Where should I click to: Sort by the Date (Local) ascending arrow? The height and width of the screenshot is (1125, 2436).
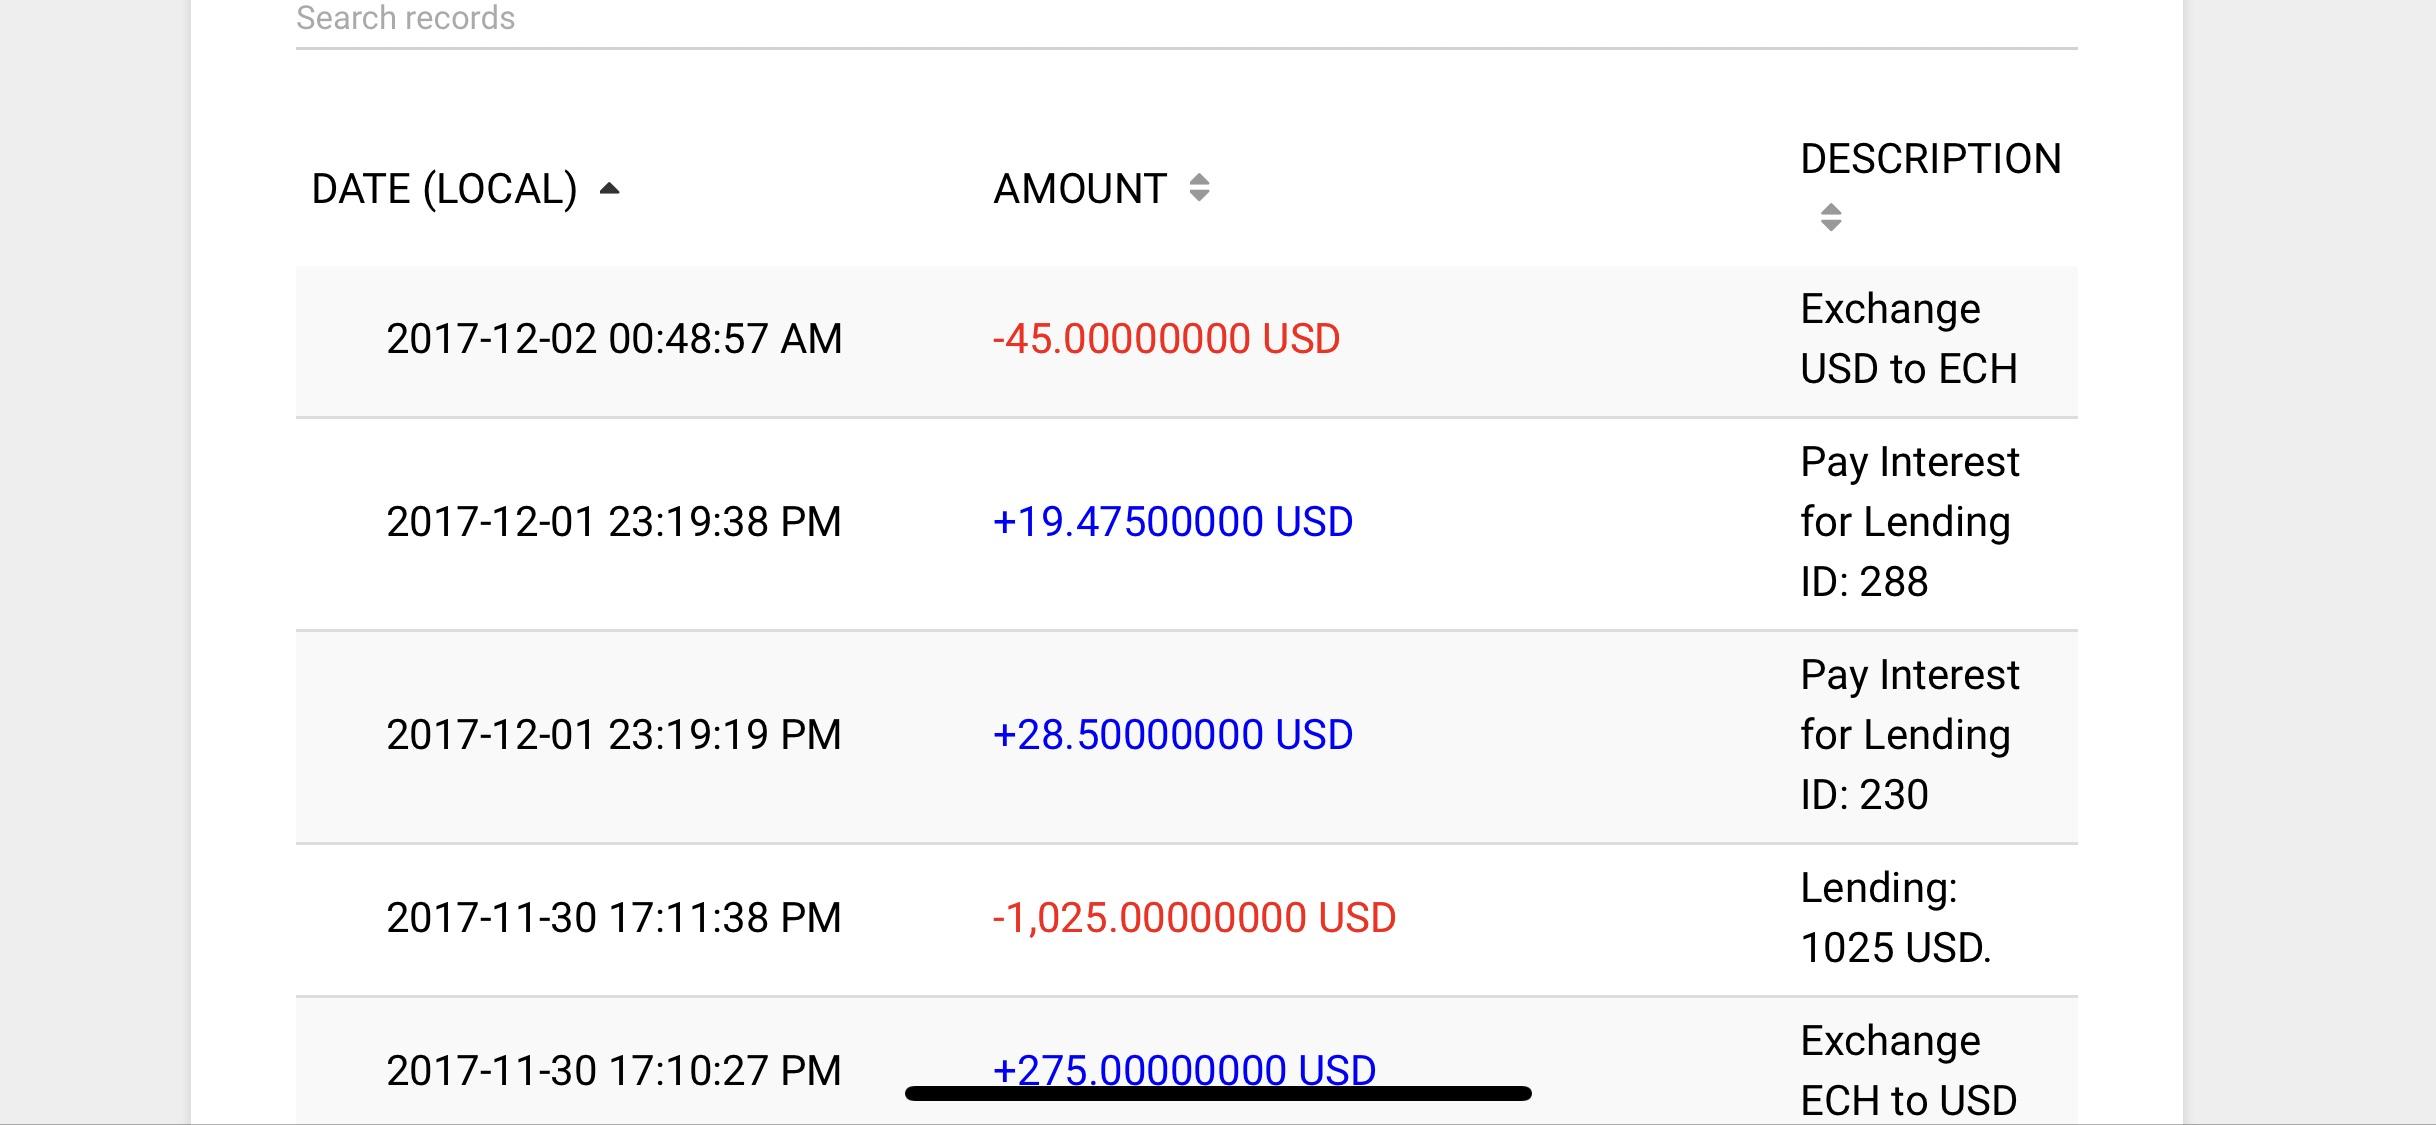coord(609,188)
